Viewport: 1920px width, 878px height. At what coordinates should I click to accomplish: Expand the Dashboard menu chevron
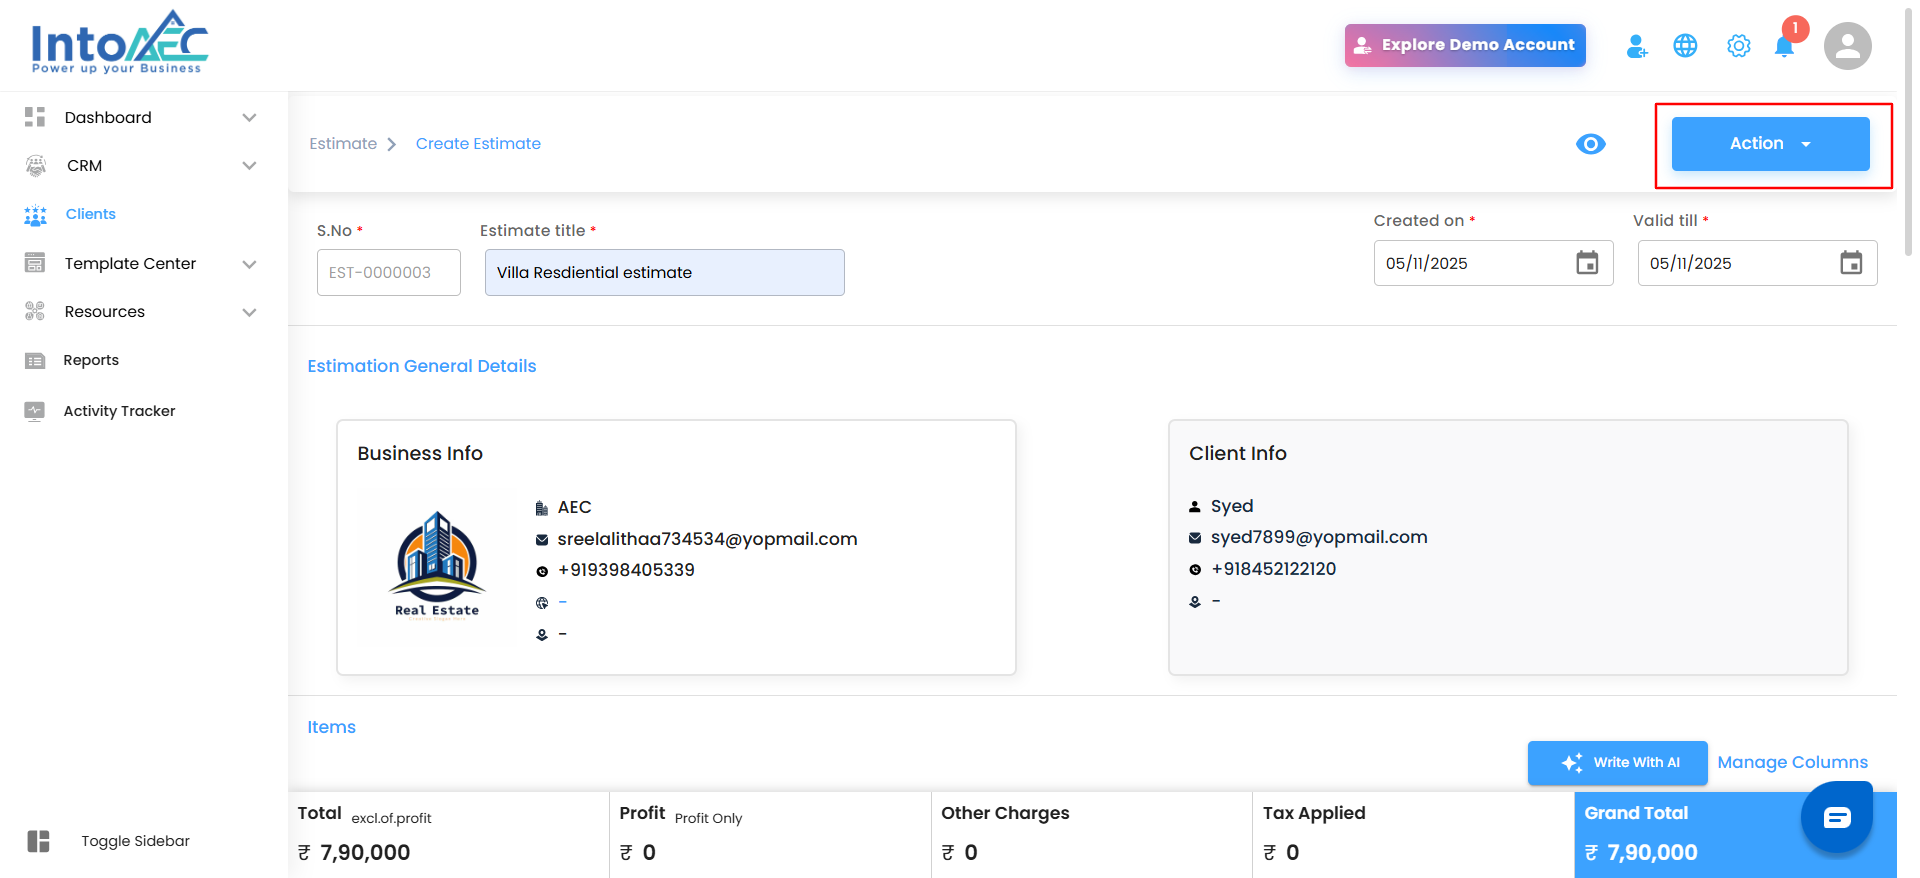coord(250,118)
